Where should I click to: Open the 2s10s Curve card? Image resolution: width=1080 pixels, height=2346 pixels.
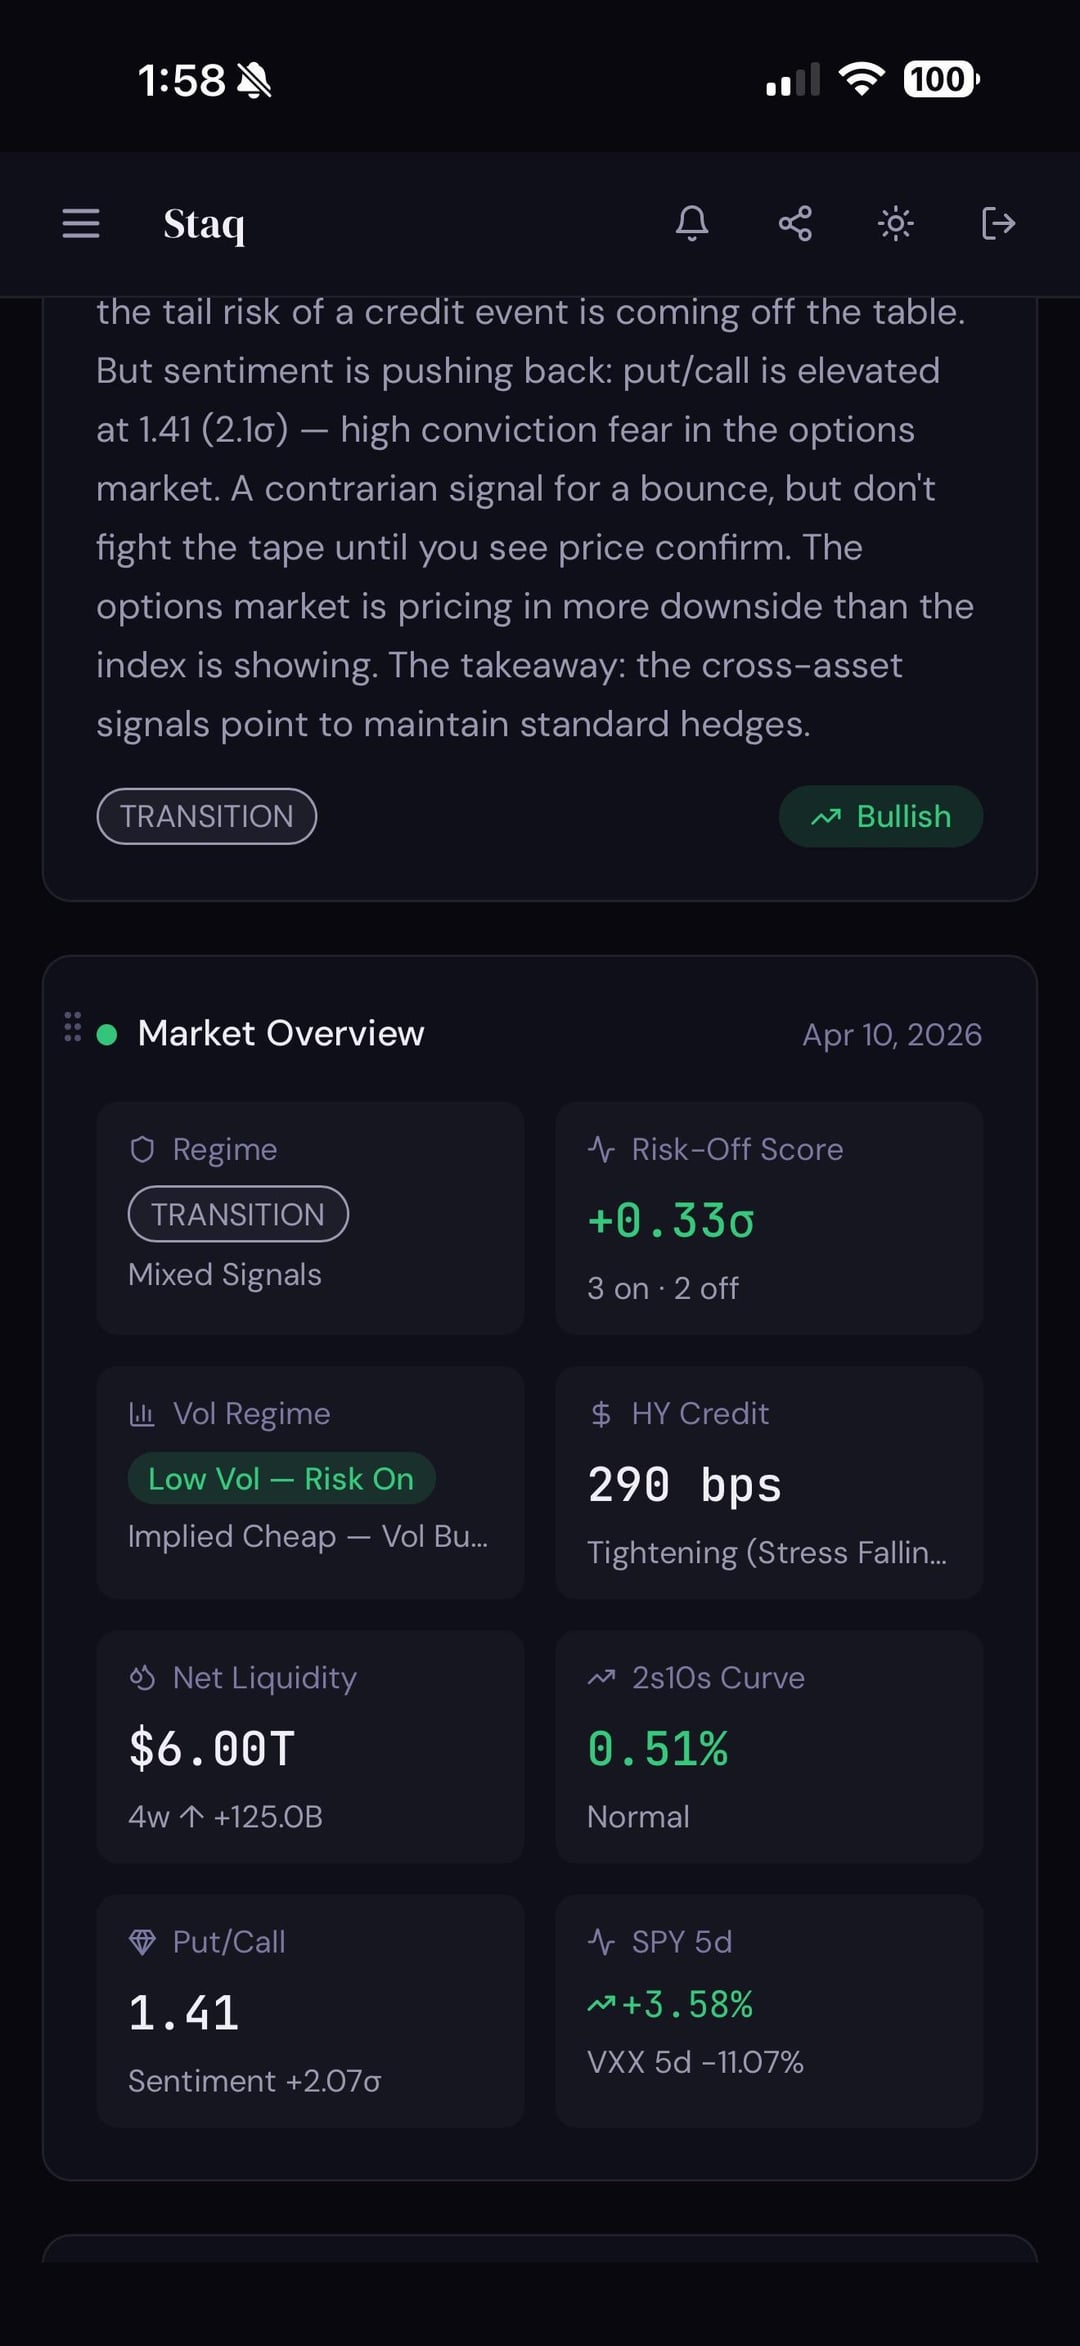tap(768, 1746)
